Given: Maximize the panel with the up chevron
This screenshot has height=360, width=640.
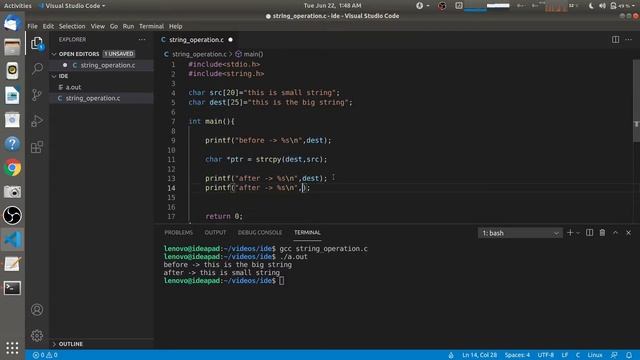Looking at the screenshot, I should [616, 233].
